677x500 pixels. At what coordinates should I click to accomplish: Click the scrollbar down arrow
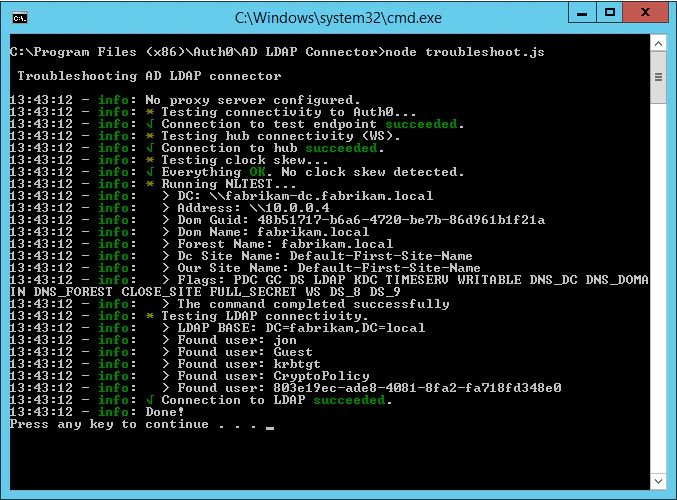click(x=658, y=481)
